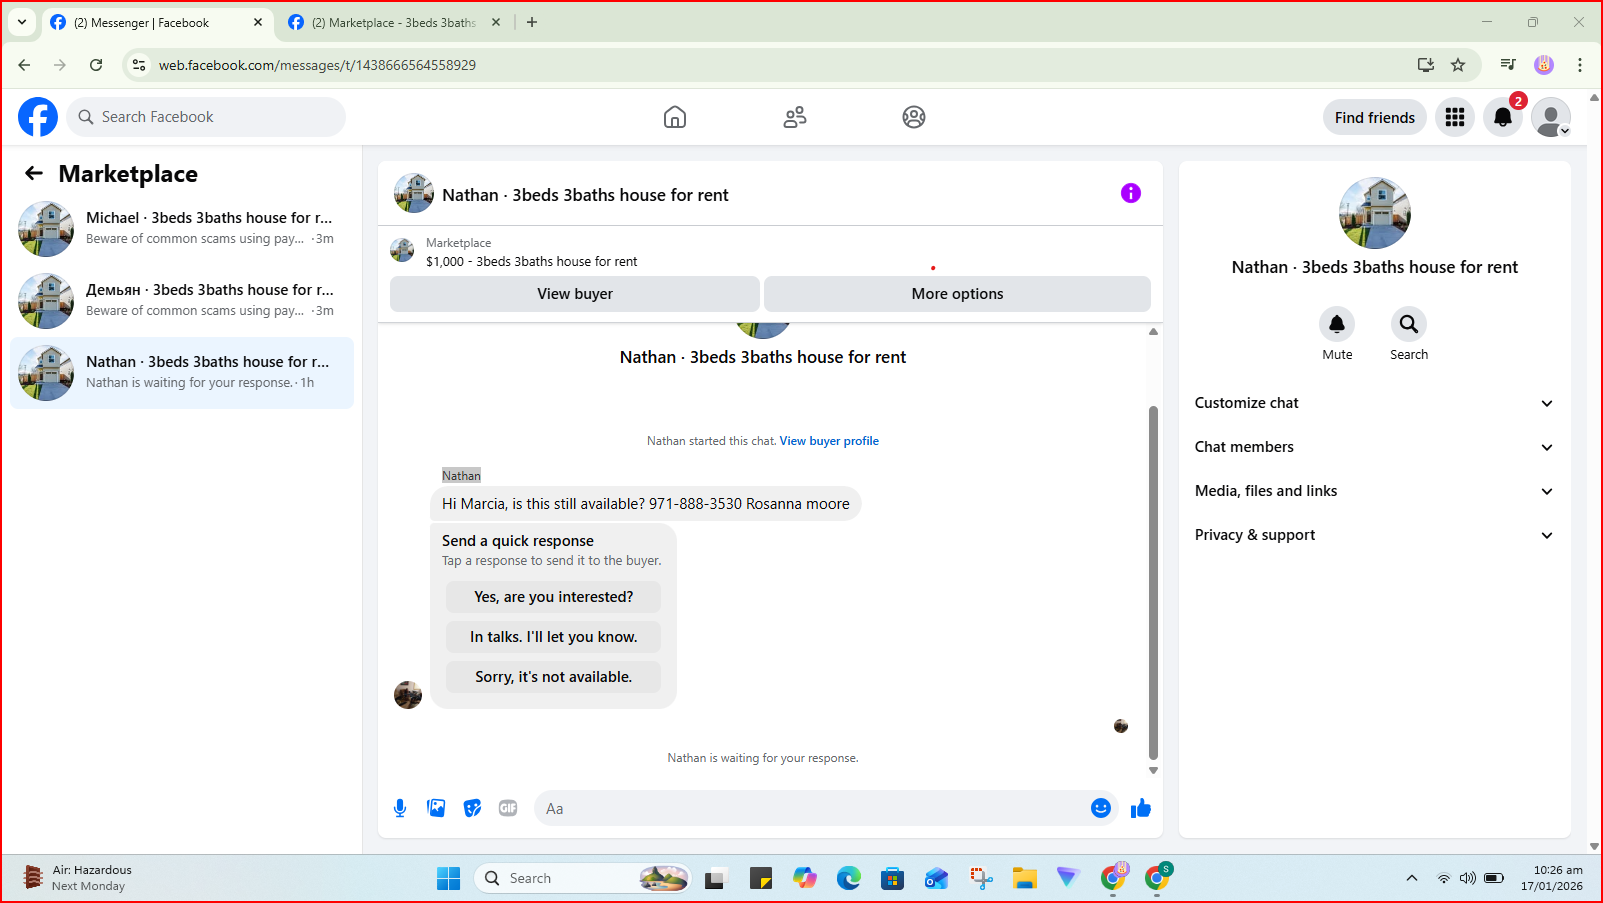Open $1,000 3beds 3baths listing link

tap(532, 262)
